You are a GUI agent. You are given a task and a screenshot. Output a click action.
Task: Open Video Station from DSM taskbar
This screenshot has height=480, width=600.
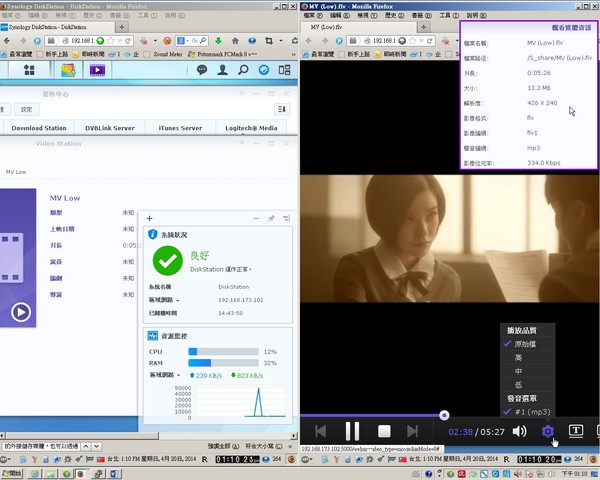coord(97,70)
